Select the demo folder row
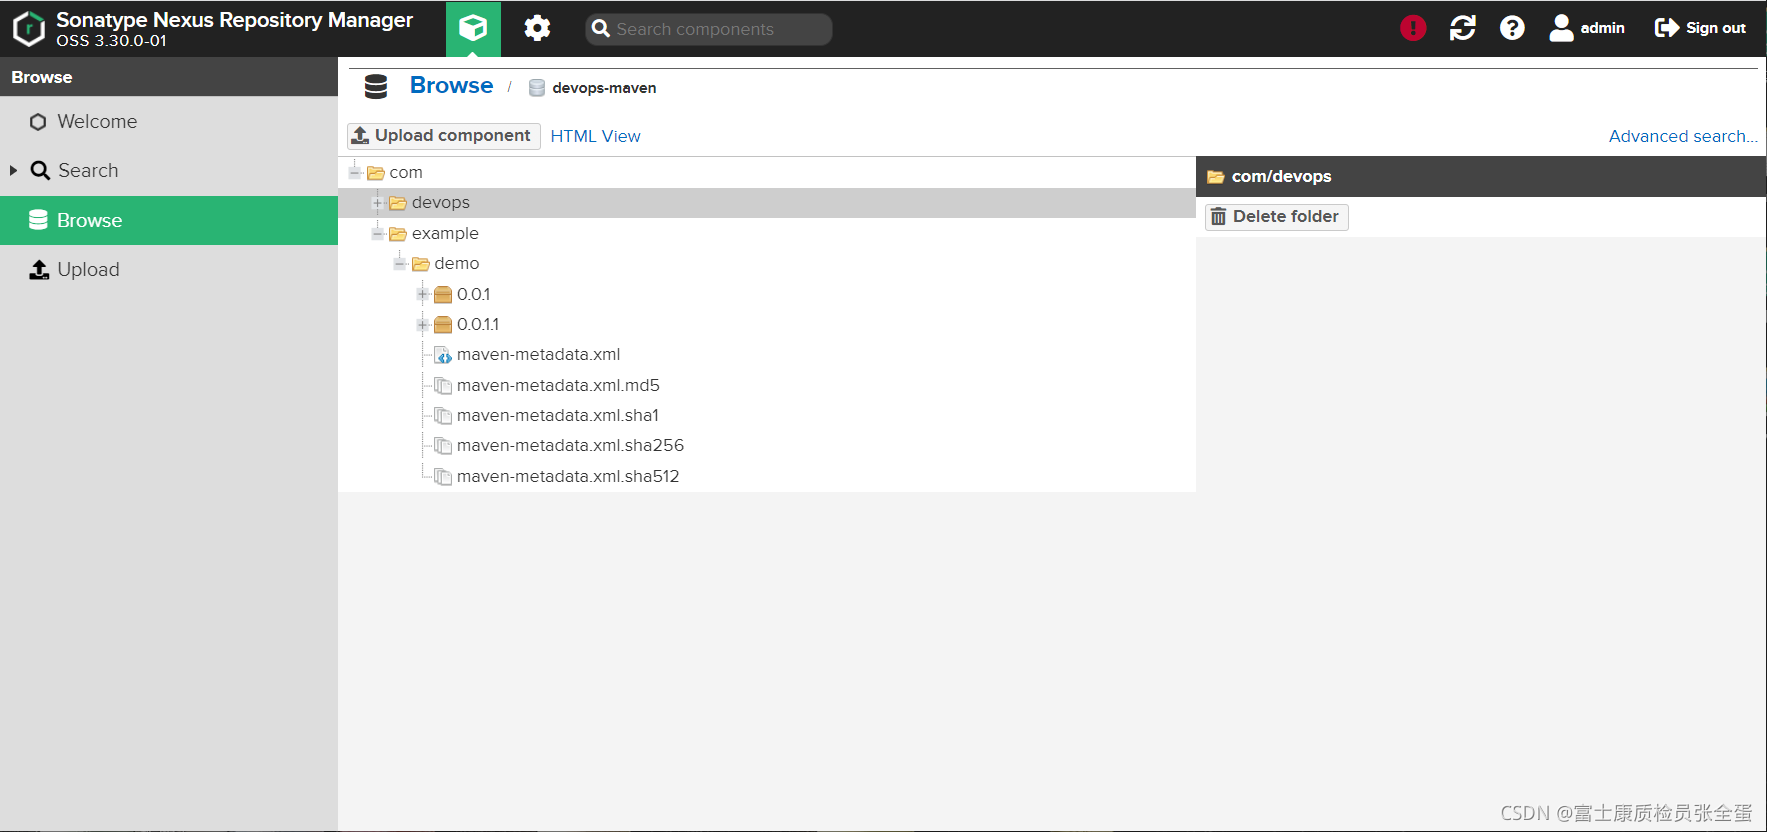1767x832 pixels. point(767,263)
